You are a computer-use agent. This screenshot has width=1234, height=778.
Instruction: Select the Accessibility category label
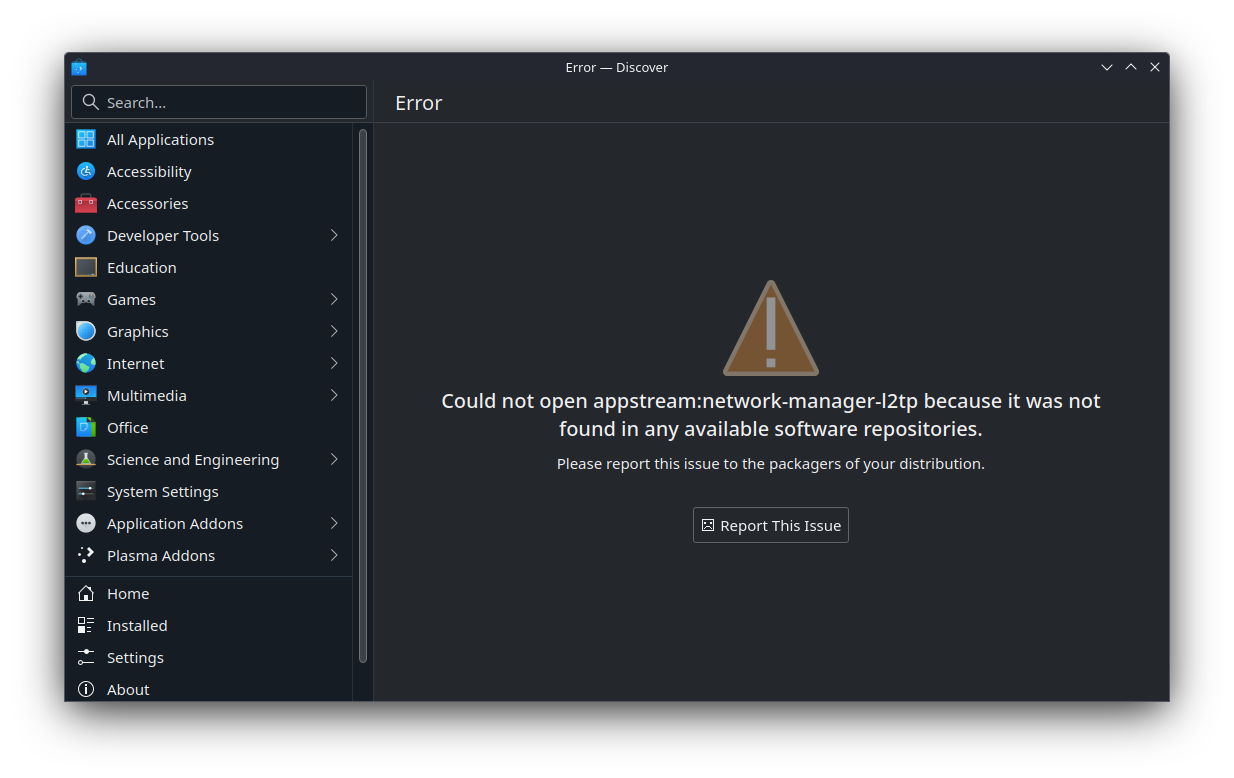coord(149,172)
